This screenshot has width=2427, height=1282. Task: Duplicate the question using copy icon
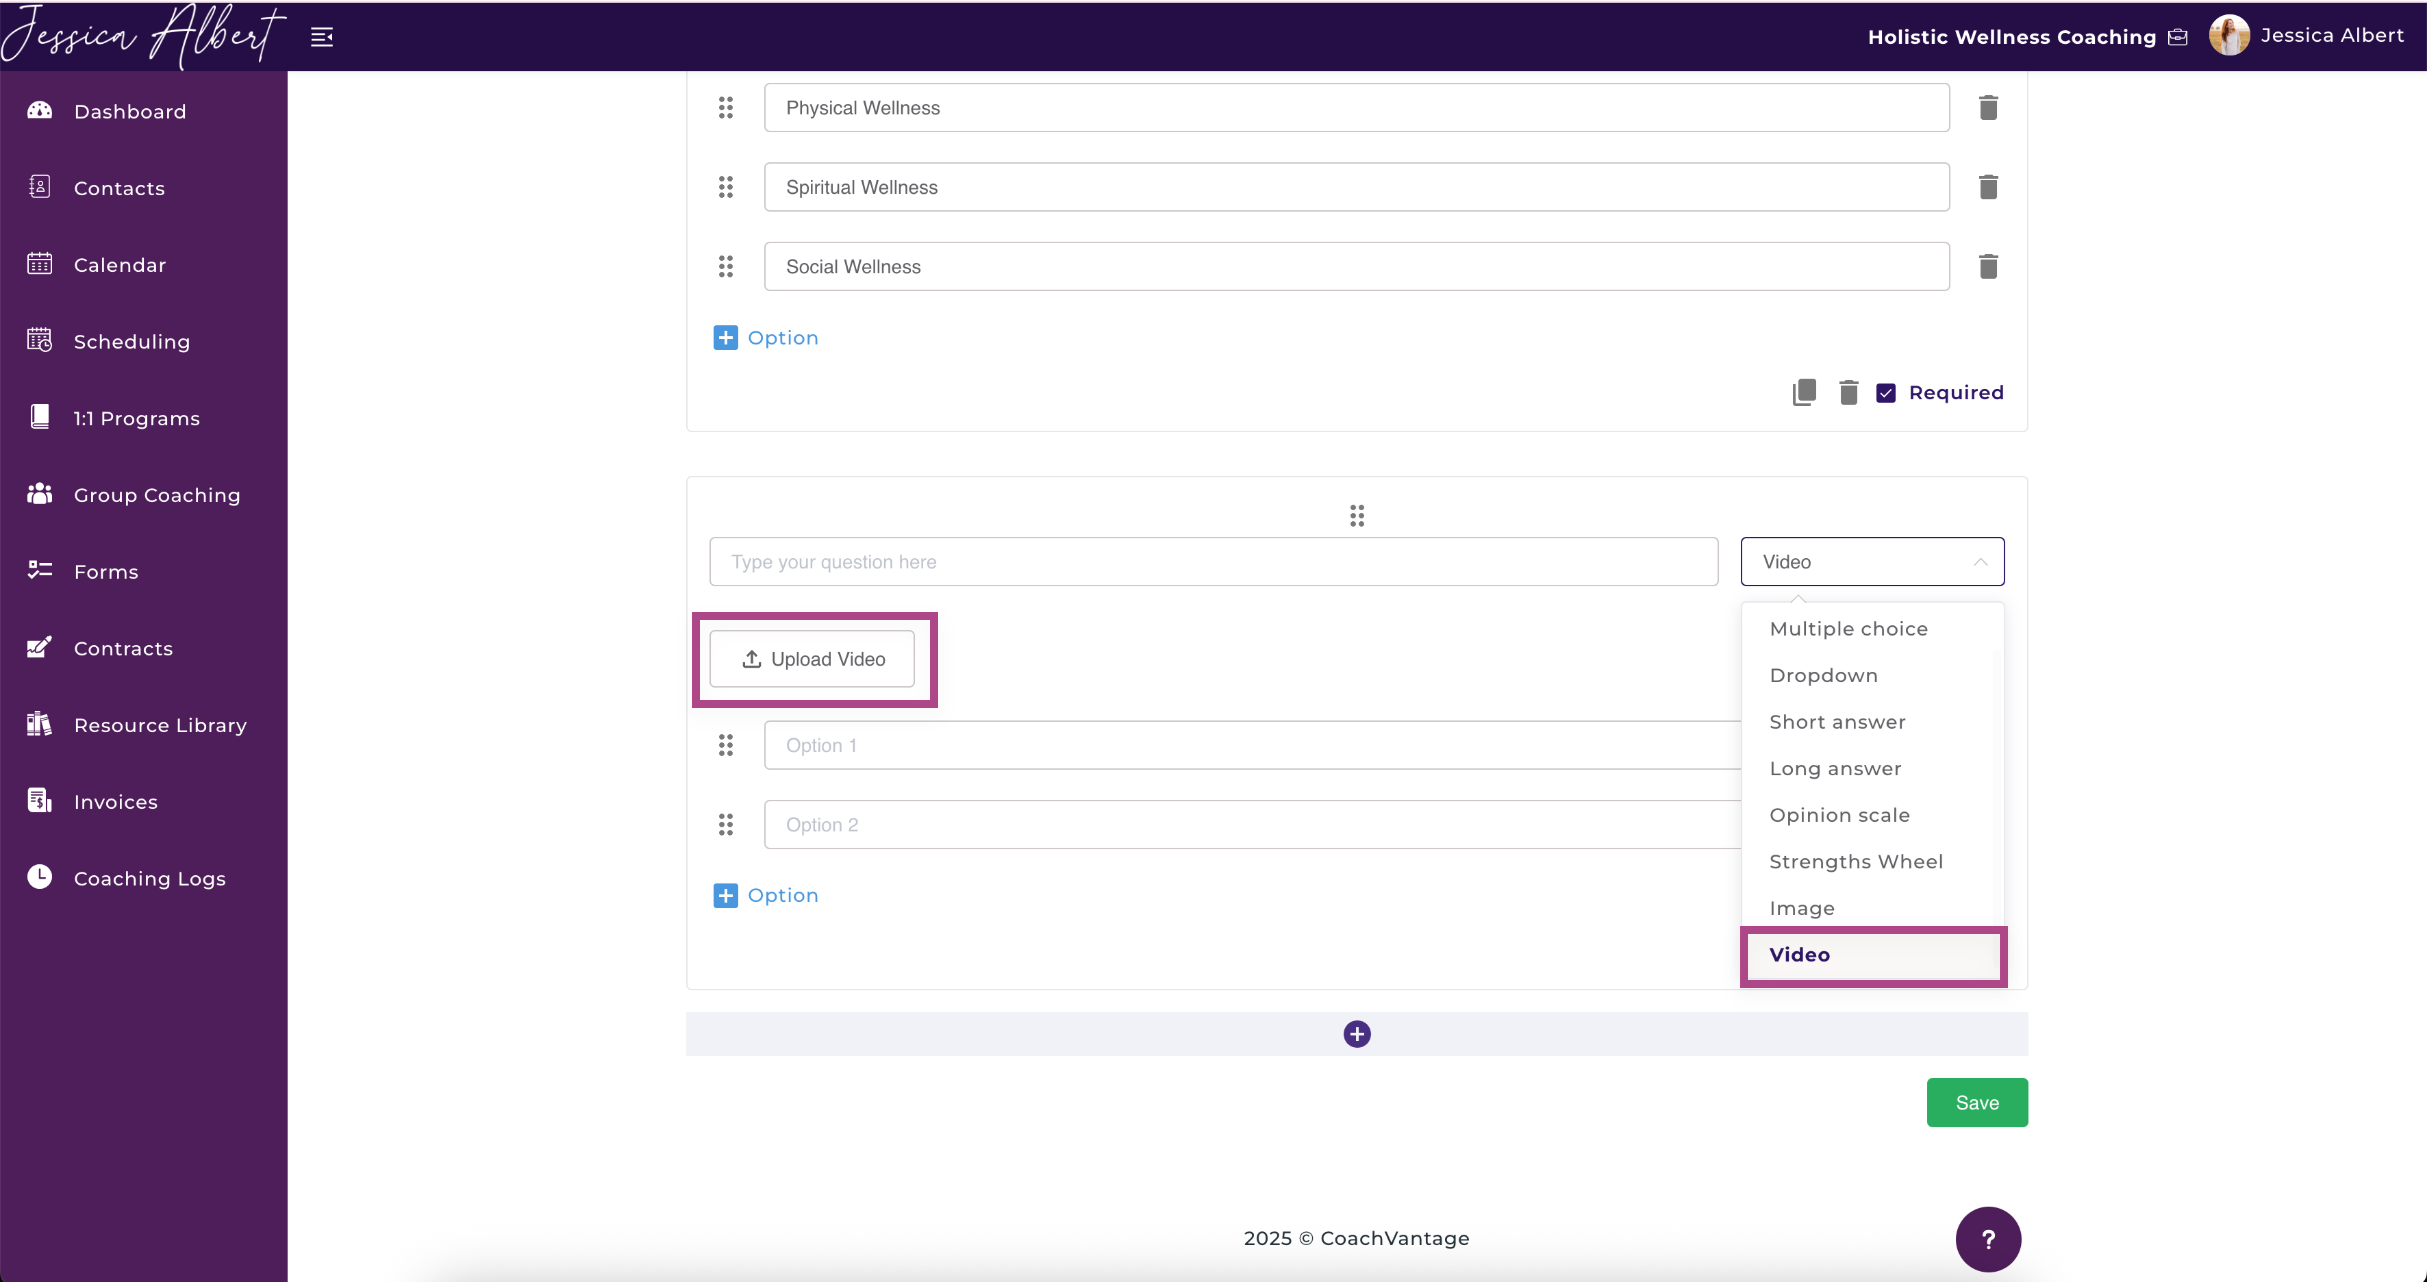click(1804, 392)
